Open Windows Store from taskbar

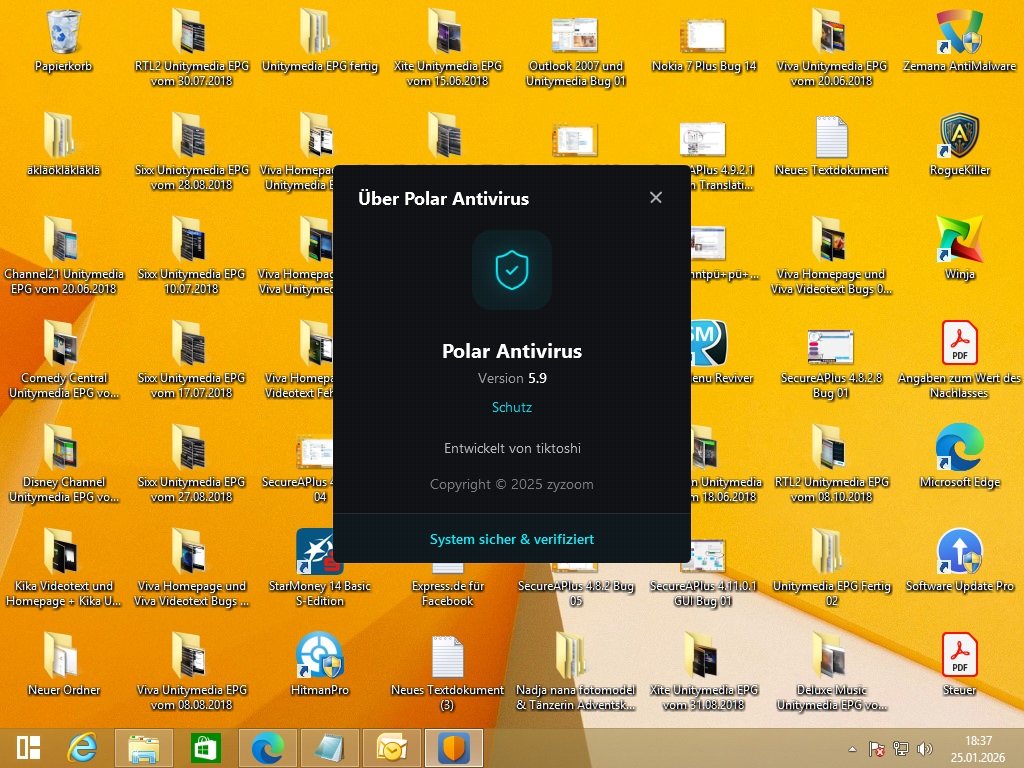click(205, 748)
